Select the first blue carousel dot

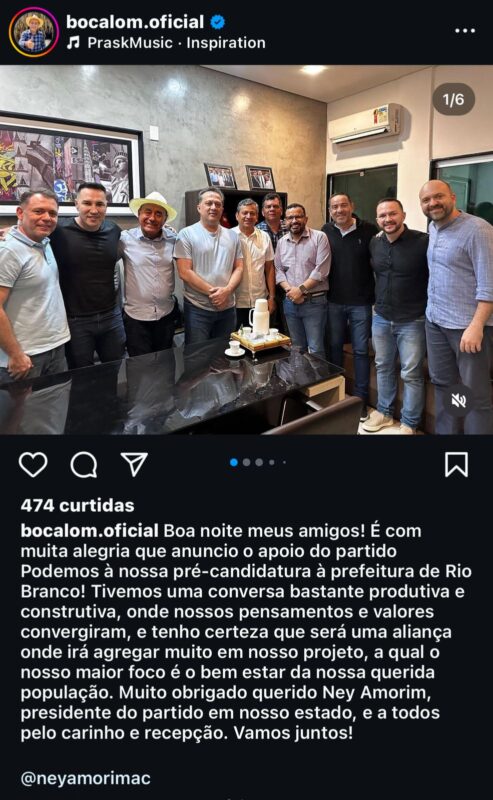(x=234, y=462)
